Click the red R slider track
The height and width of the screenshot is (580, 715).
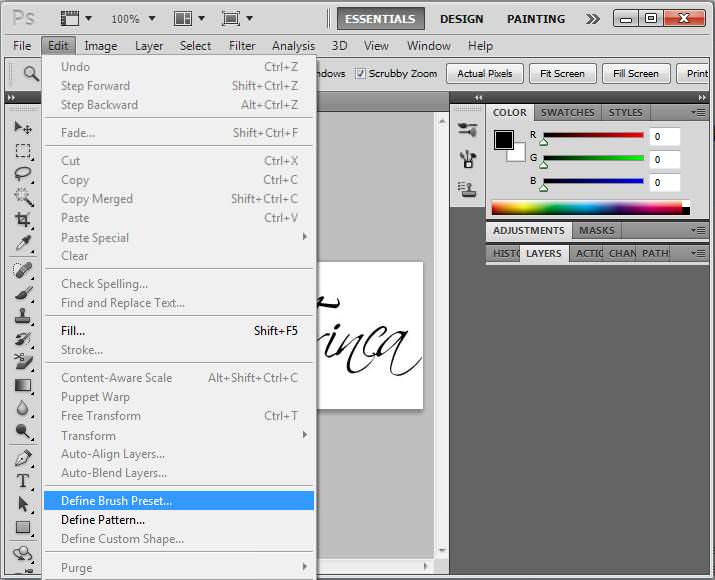click(593, 135)
